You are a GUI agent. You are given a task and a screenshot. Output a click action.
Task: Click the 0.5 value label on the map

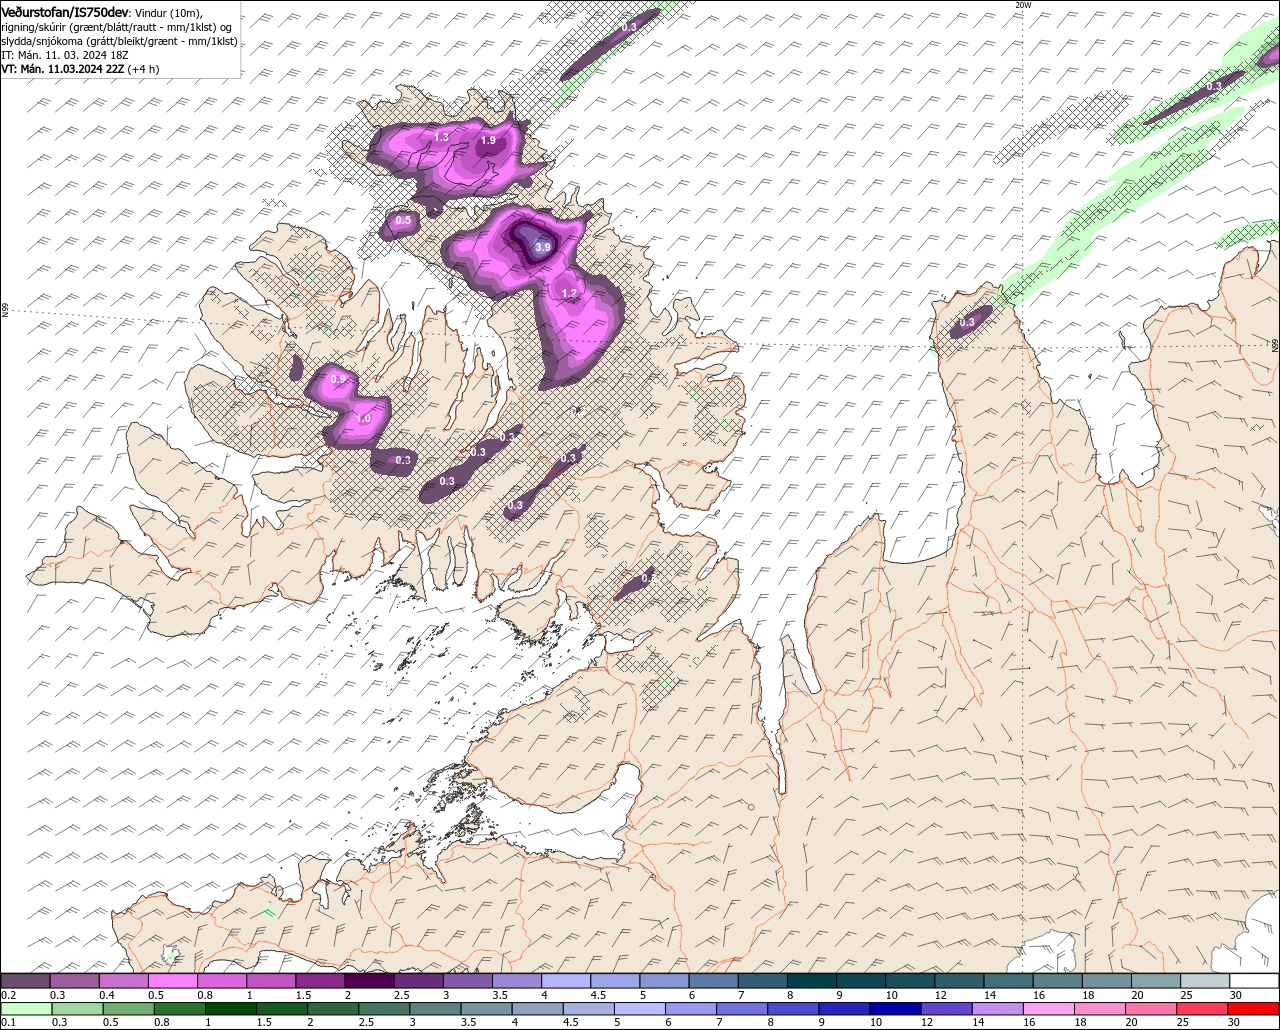[x=403, y=220]
